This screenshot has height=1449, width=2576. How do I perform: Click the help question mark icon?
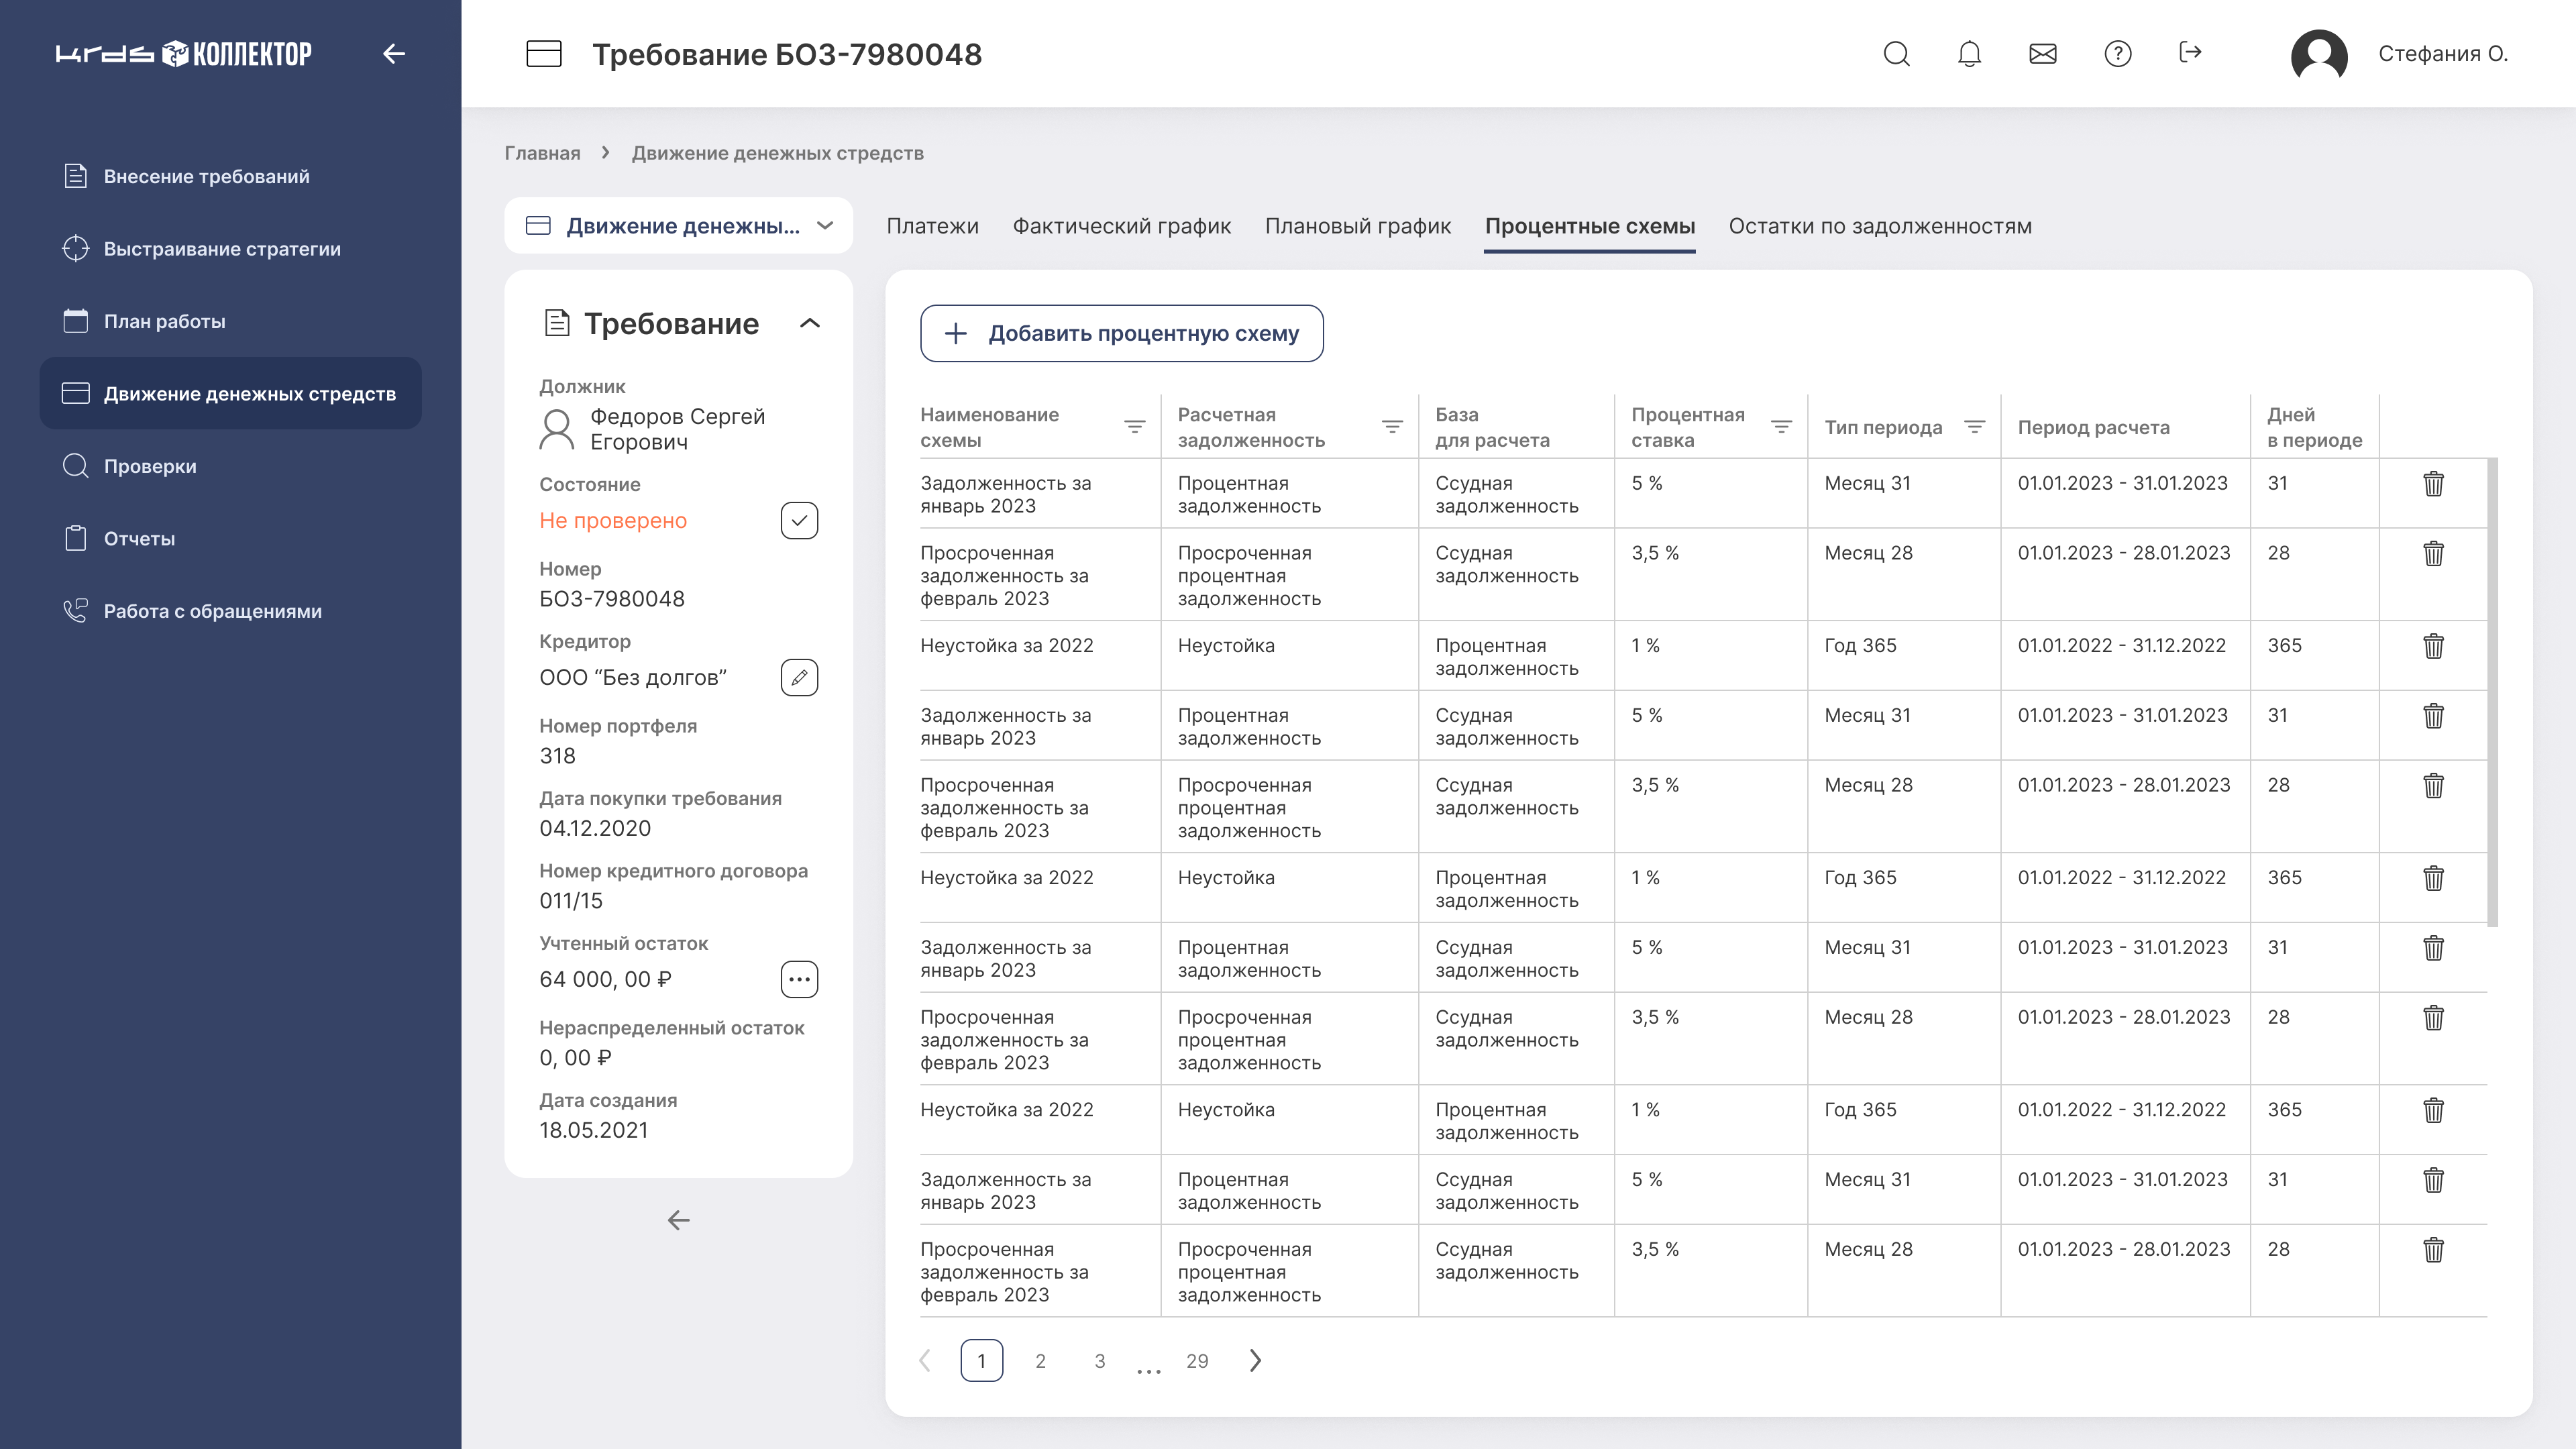click(x=2117, y=54)
